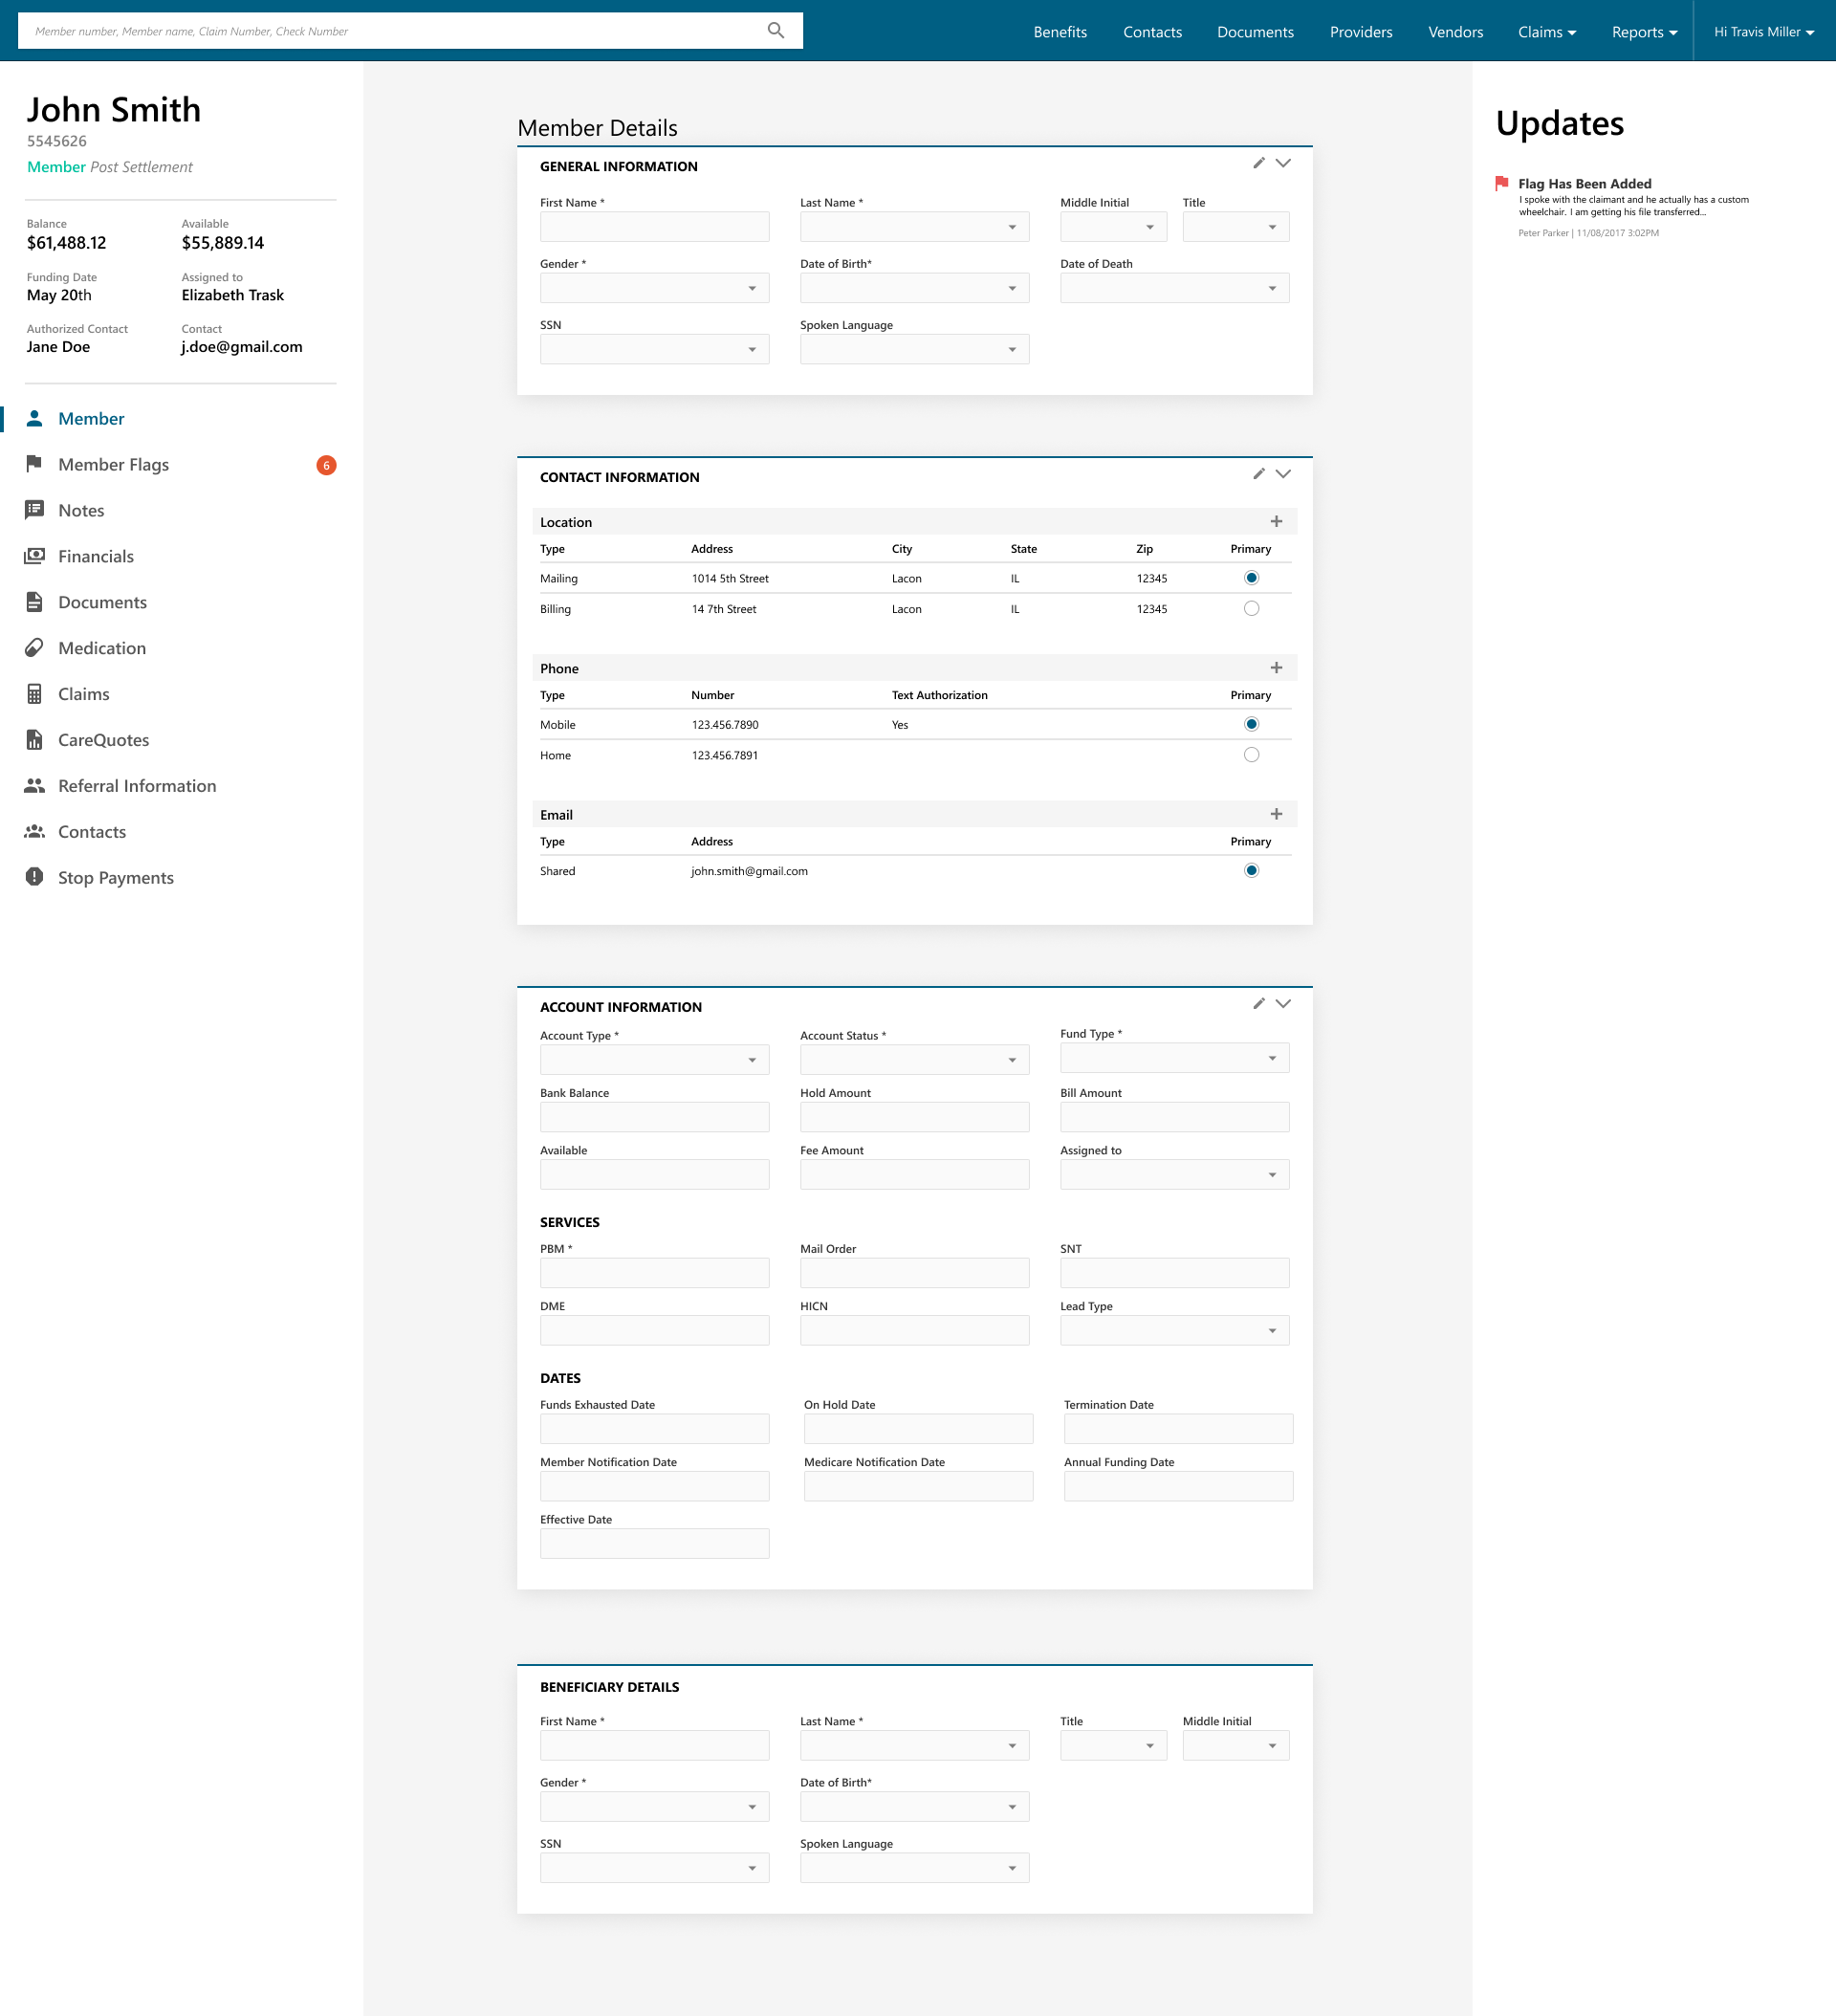This screenshot has width=1836, height=2016.
Task: Add a new Email with plus icon
Action: click(1276, 814)
